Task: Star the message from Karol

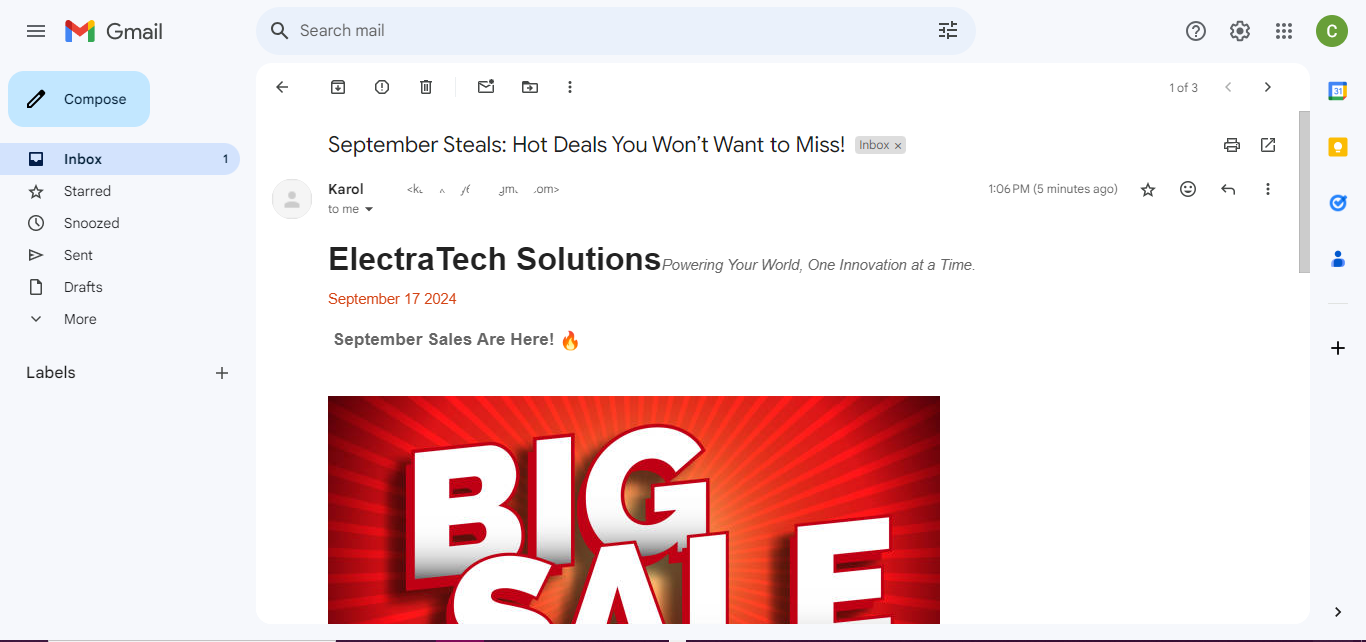Action: (x=1148, y=189)
